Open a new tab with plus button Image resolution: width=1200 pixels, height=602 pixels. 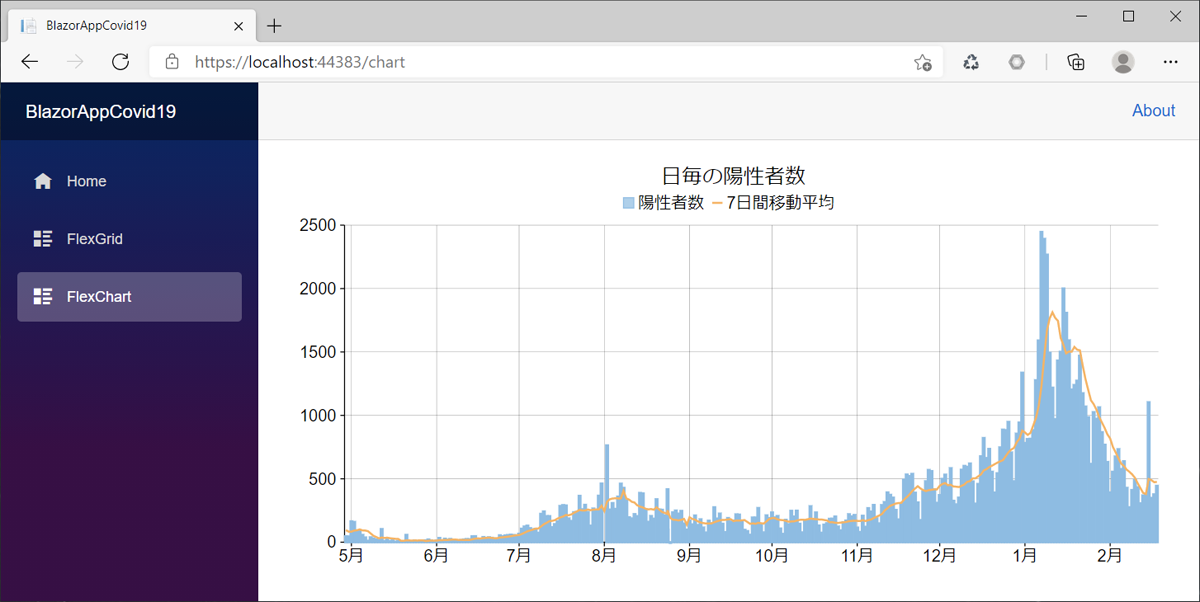(x=274, y=25)
